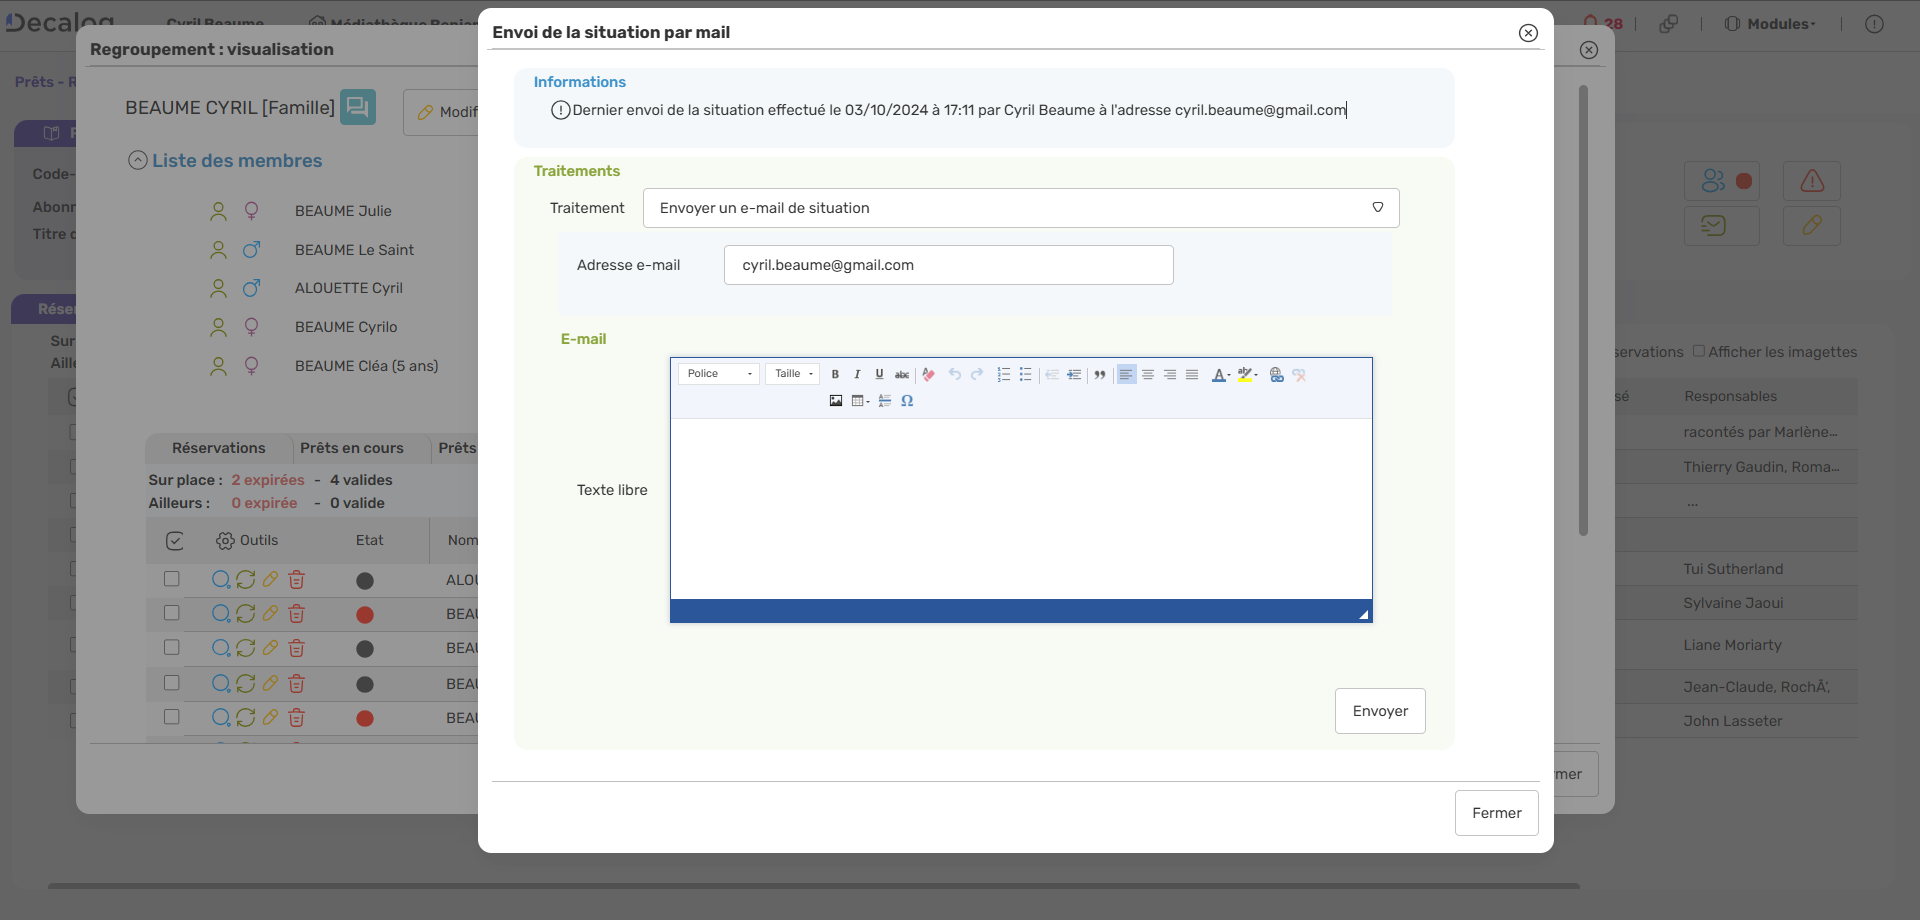
Task: Open the text highlight color picker
Action: (1246, 375)
